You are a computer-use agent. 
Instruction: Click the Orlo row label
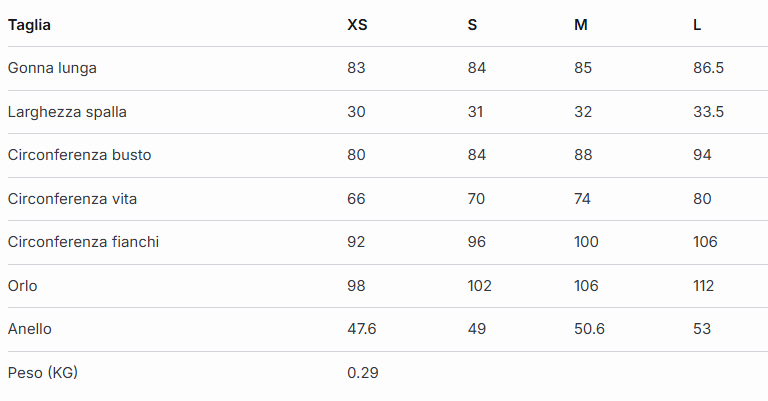pyautogui.click(x=22, y=286)
